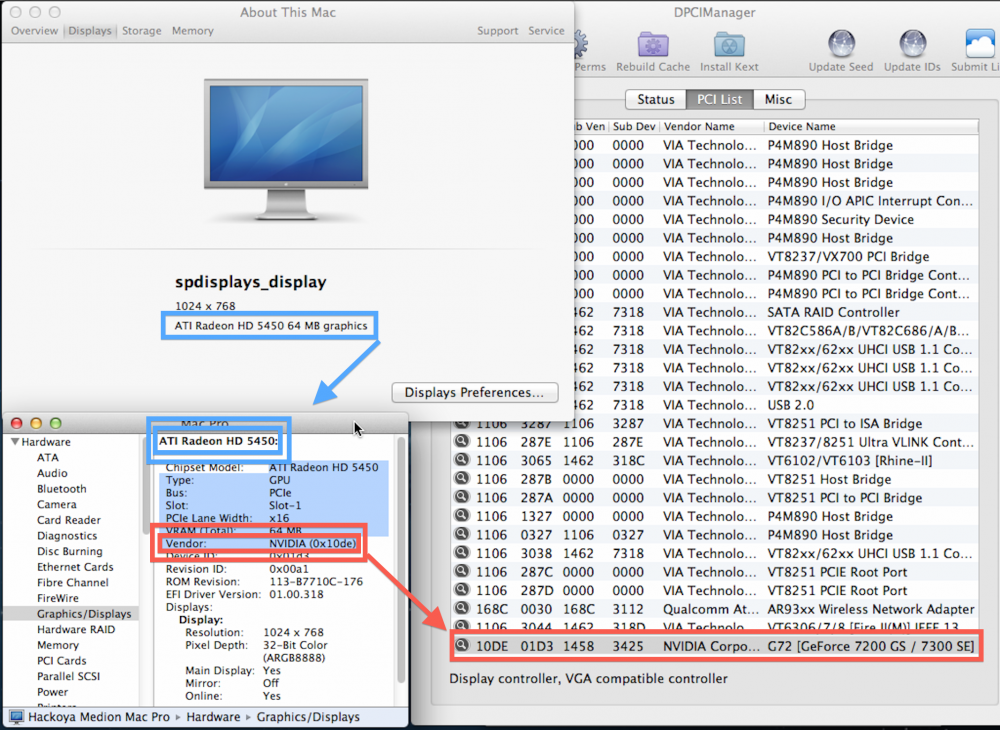Click the Device Name column header
1000x730 pixels.
tap(871, 126)
